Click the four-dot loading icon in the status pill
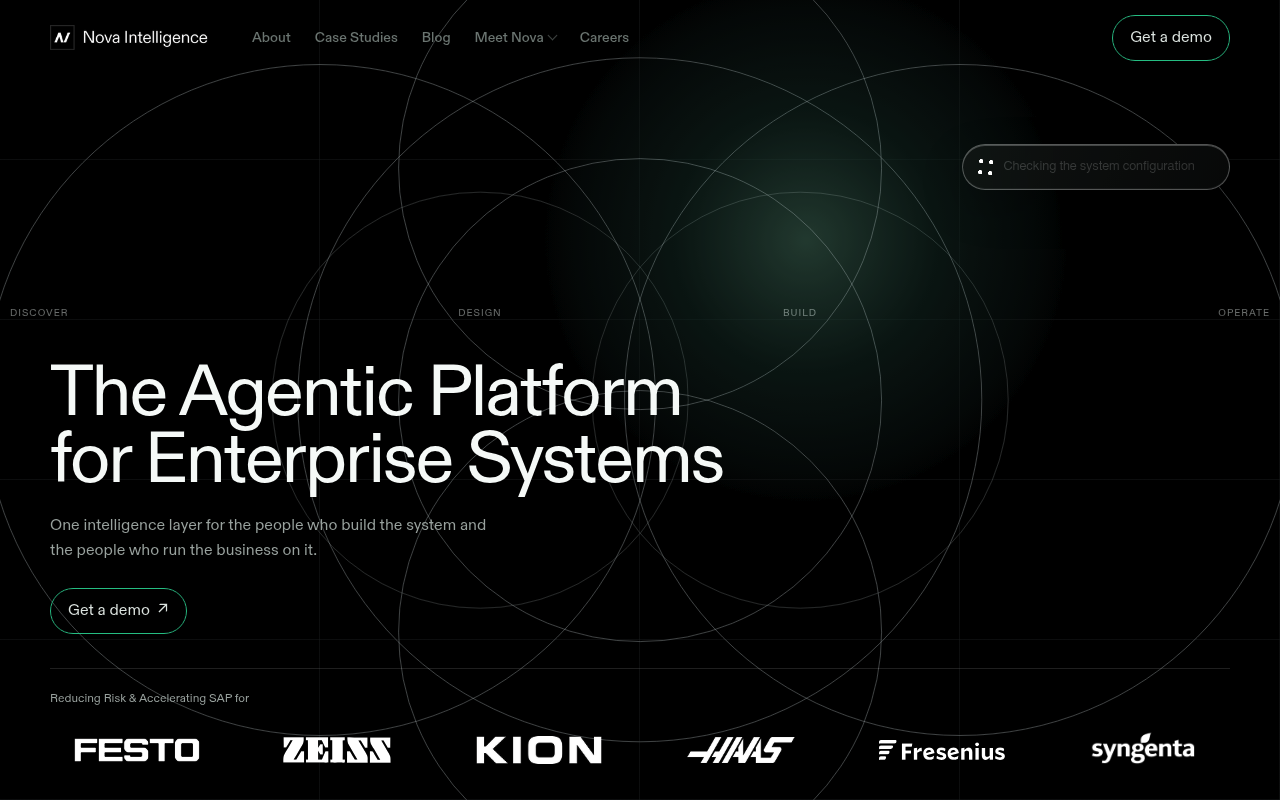Image resolution: width=1280 pixels, height=800 pixels. tap(985, 167)
